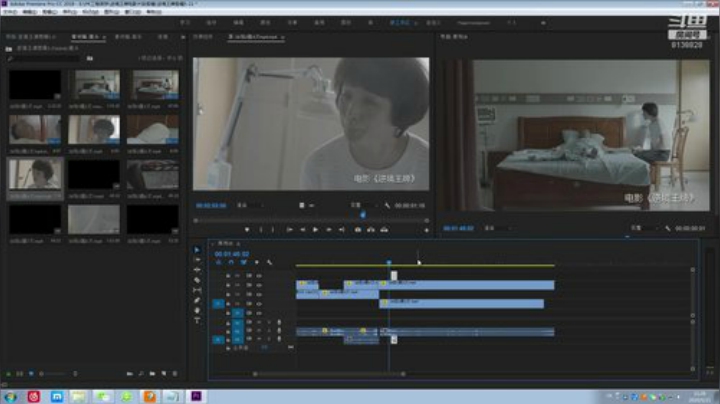
Task: Toggle Snap in the timeline header
Action: [231, 263]
